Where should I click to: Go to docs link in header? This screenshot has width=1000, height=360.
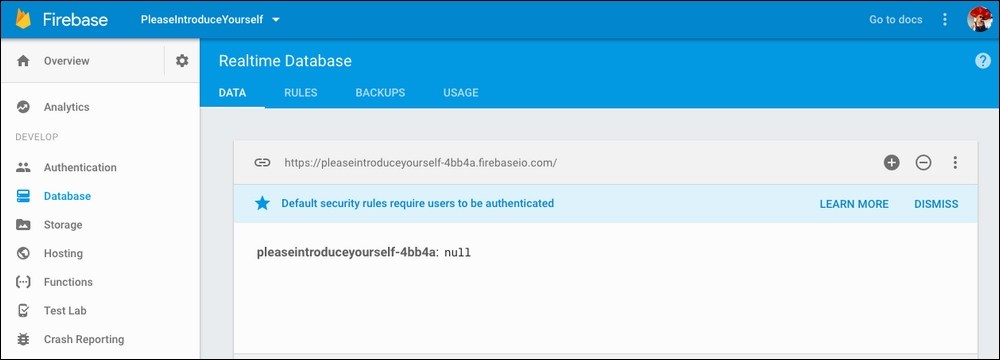point(895,19)
